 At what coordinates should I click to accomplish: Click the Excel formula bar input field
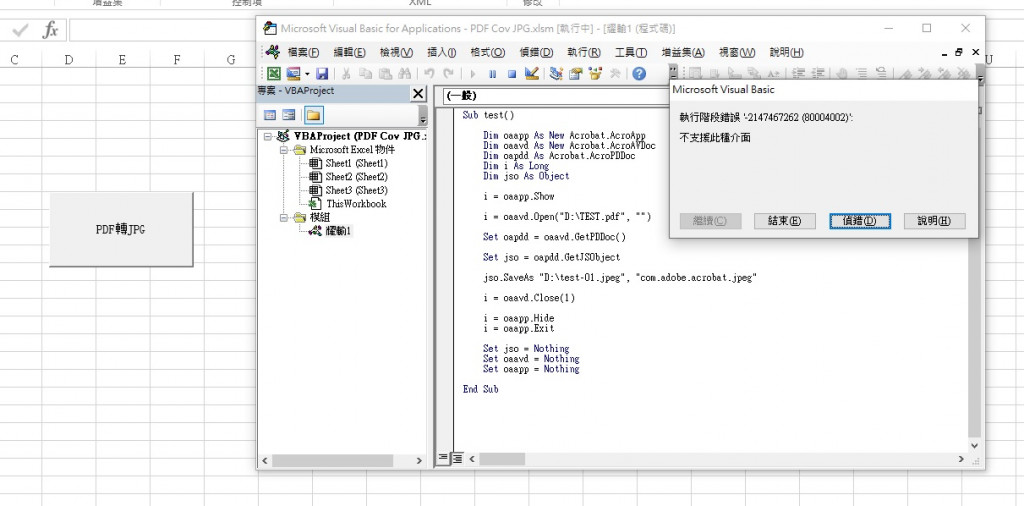click(163, 30)
